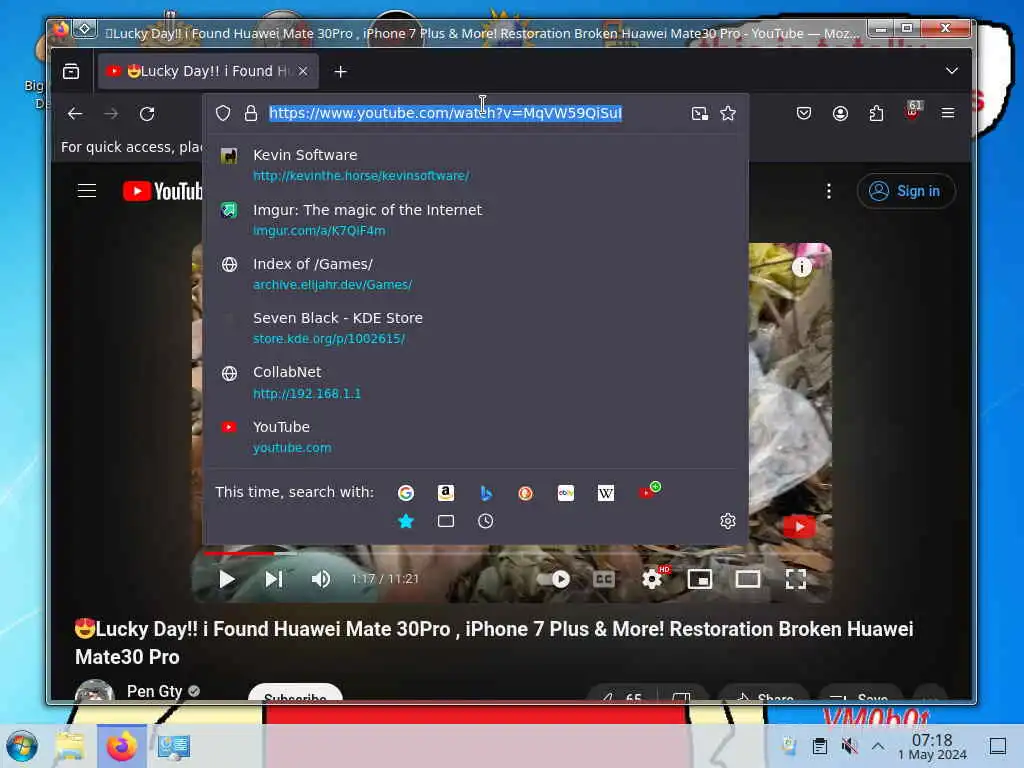Viewport: 1024px width, 768px height.
Task: View site security padlock info
Action: click(251, 114)
